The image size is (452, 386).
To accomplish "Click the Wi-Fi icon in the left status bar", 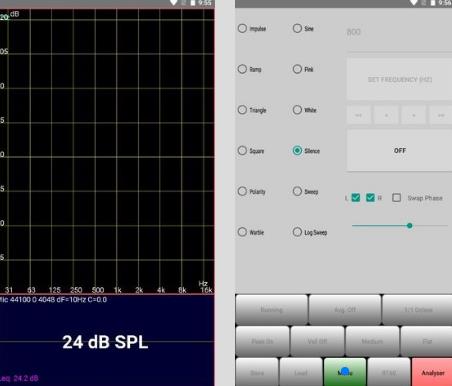I will pyautogui.click(x=173, y=3).
